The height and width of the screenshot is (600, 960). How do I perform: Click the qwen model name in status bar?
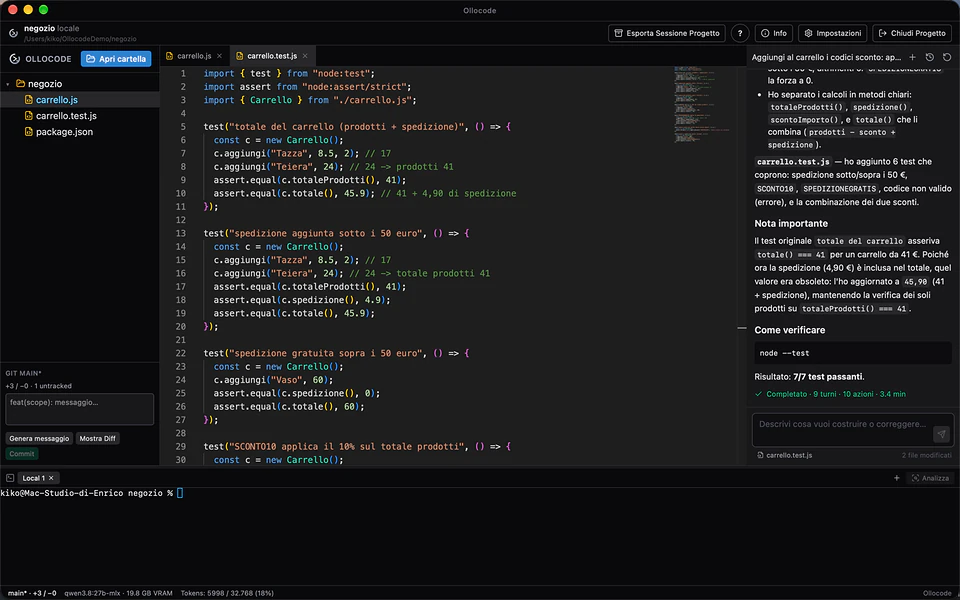tap(118, 593)
